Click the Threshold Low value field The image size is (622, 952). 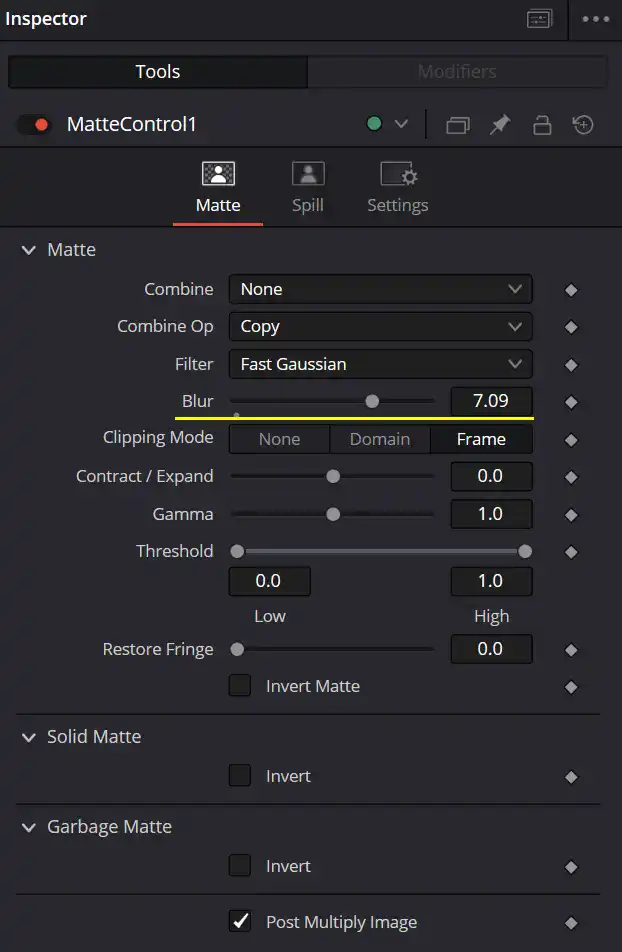click(x=270, y=582)
